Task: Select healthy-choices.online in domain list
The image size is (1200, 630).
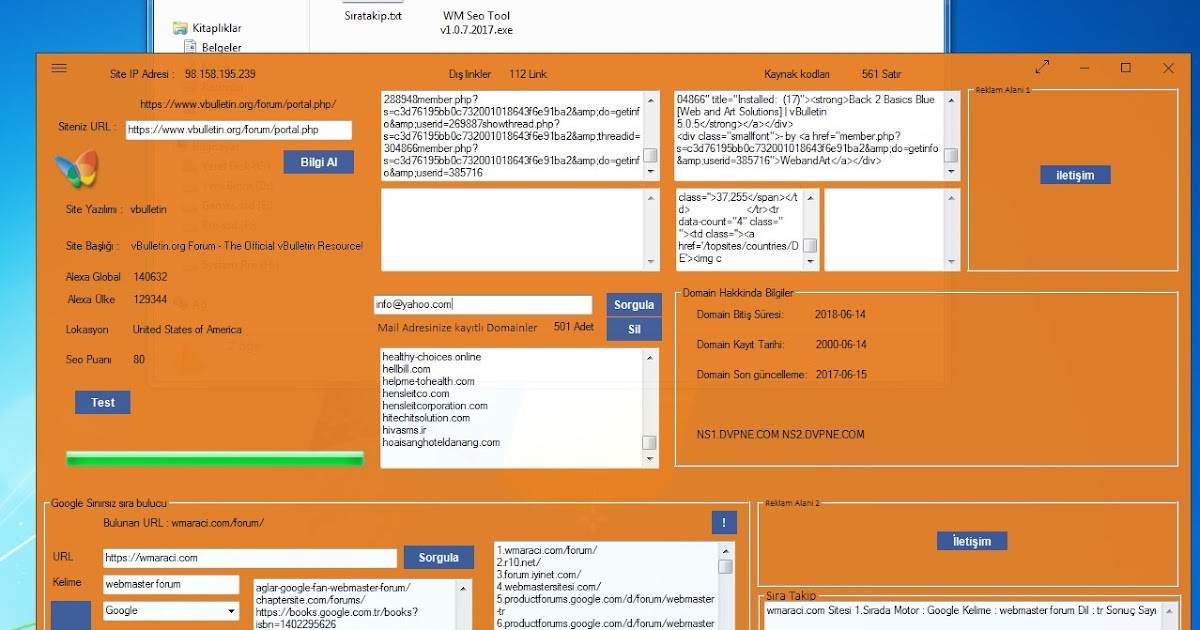Action: (x=431, y=357)
